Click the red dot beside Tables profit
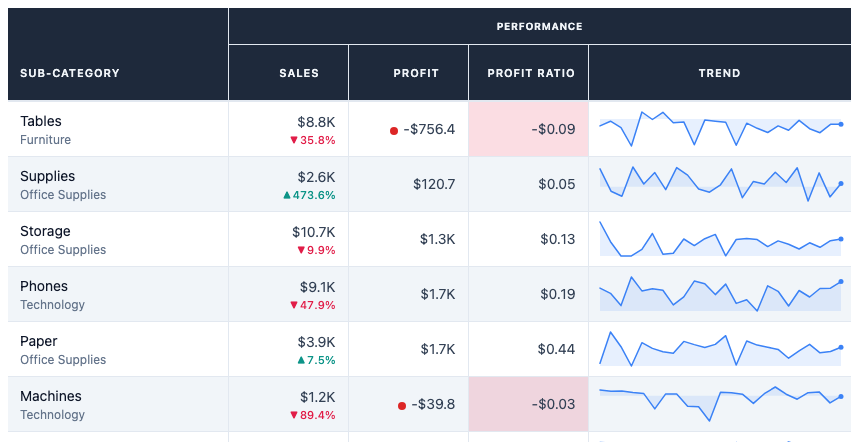 394,131
